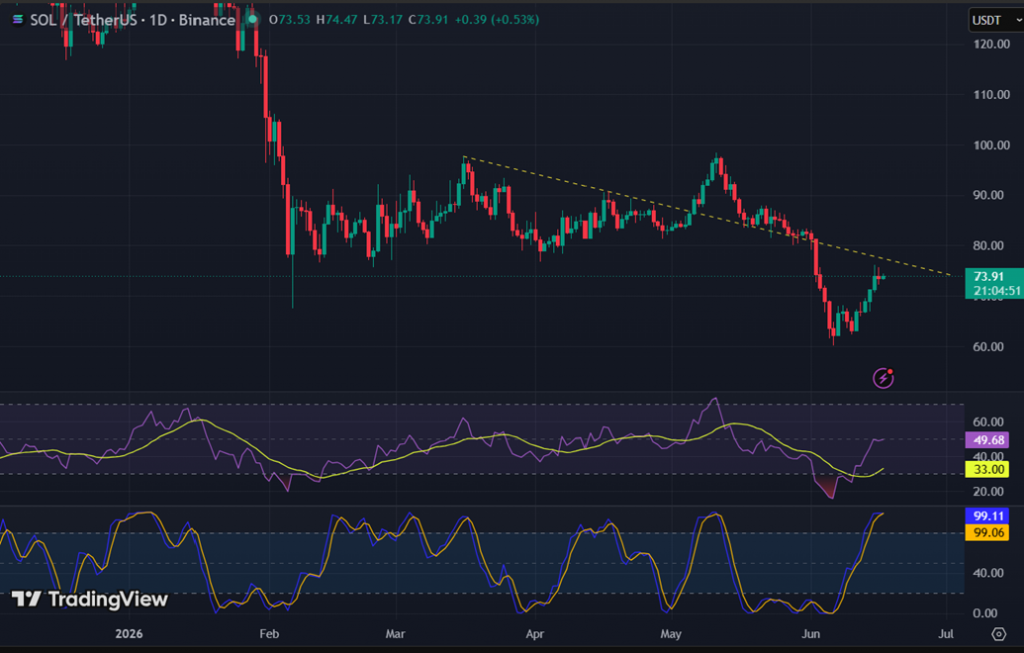The height and width of the screenshot is (653, 1024).
Task: Open the USDT currency dropdown
Action: point(996,20)
